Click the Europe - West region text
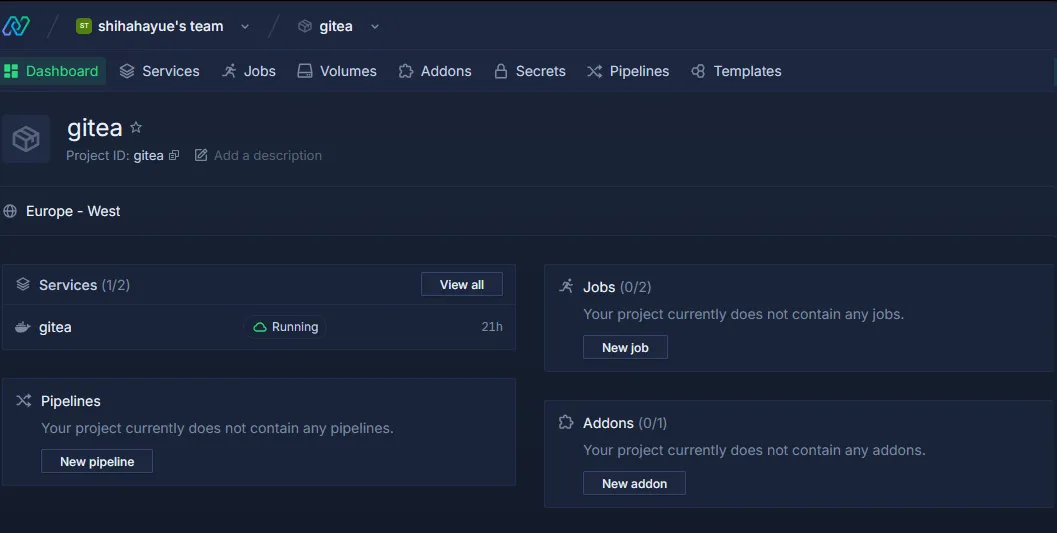 (x=73, y=211)
